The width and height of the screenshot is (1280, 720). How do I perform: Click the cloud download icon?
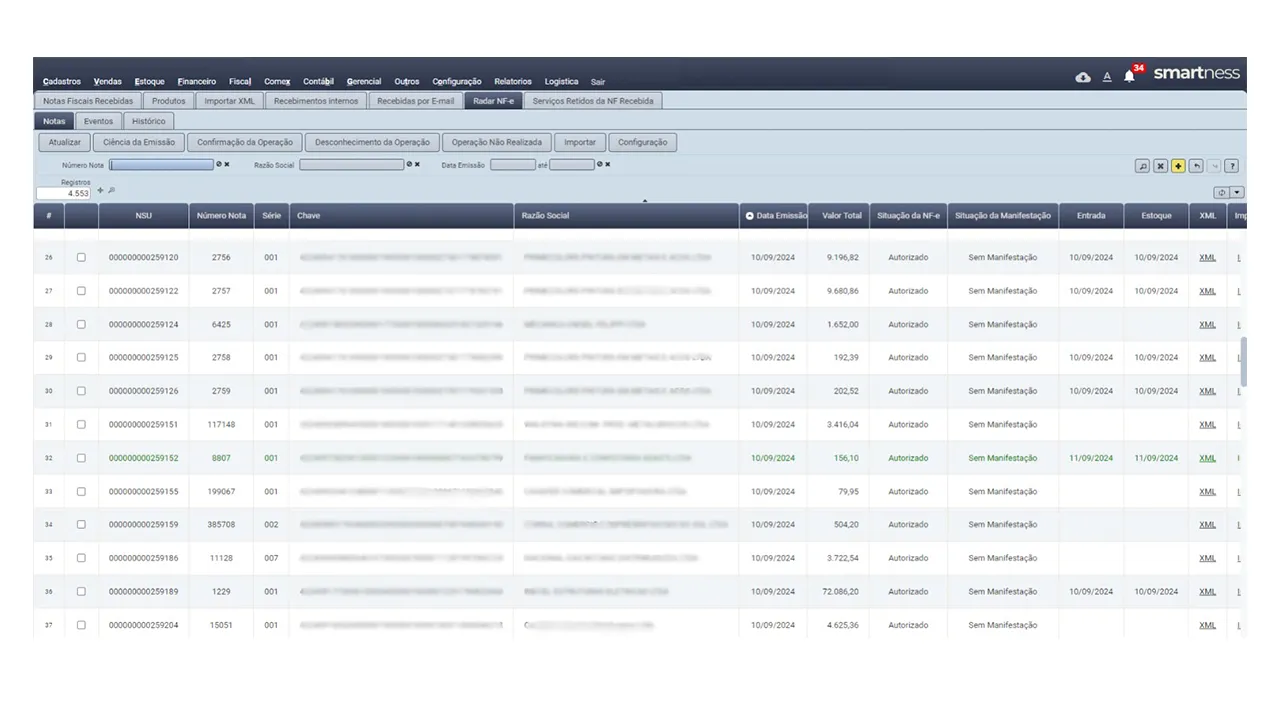(1083, 77)
